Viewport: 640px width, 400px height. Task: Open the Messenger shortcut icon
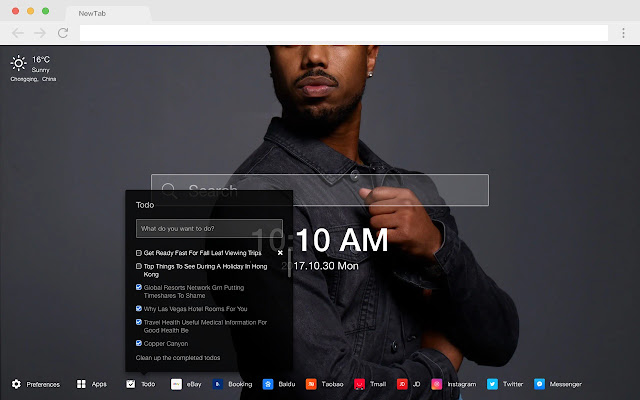pyautogui.click(x=539, y=384)
